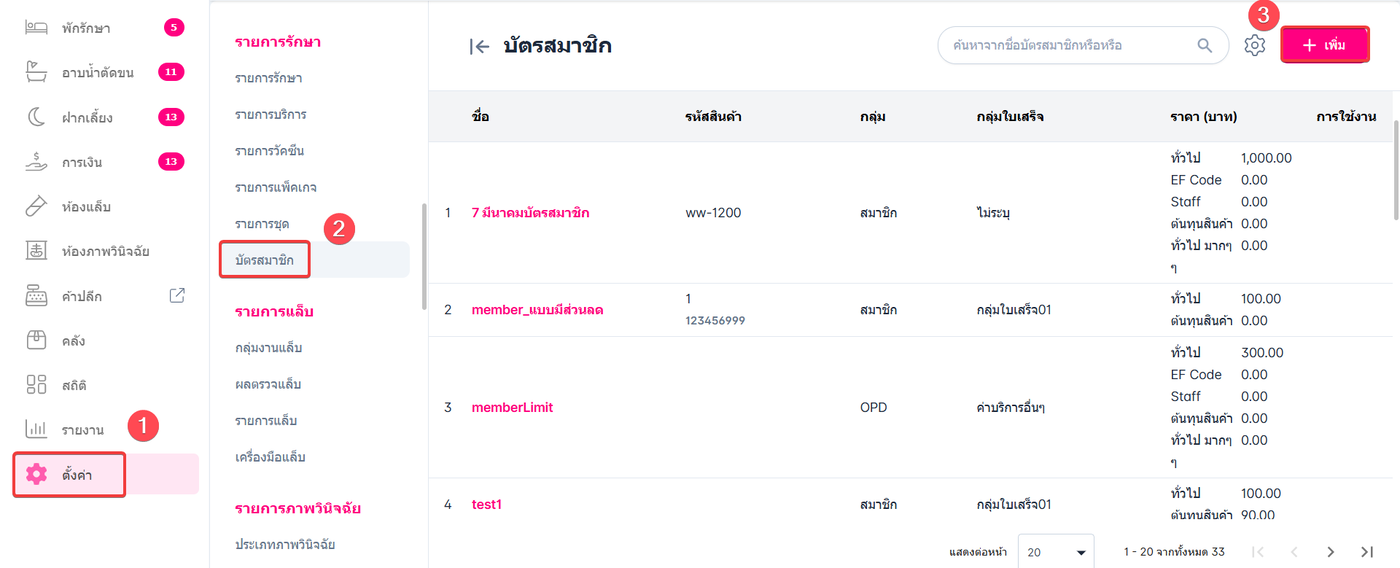Open the สถิติ statistics grid icon
Screen dimensions: 1400x568
pyautogui.click(x=36, y=385)
